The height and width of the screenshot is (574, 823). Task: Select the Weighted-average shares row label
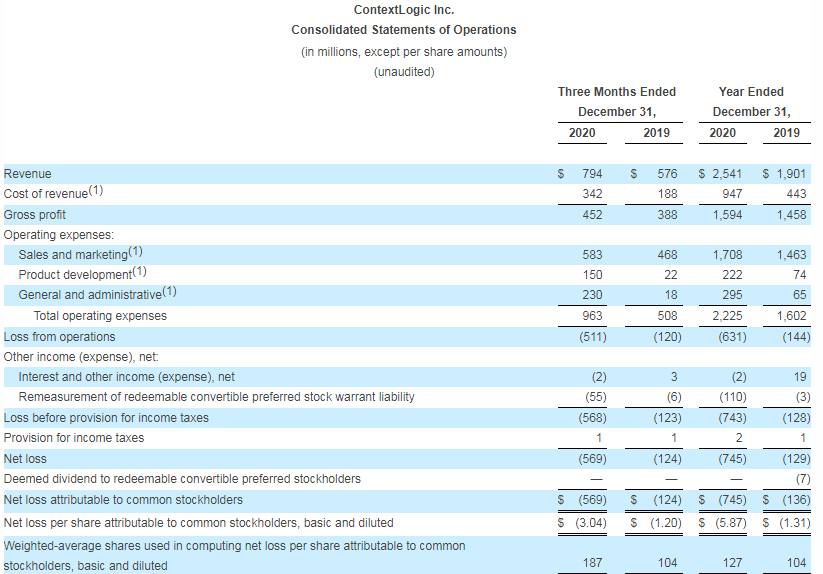pyautogui.click(x=234, y=556)
